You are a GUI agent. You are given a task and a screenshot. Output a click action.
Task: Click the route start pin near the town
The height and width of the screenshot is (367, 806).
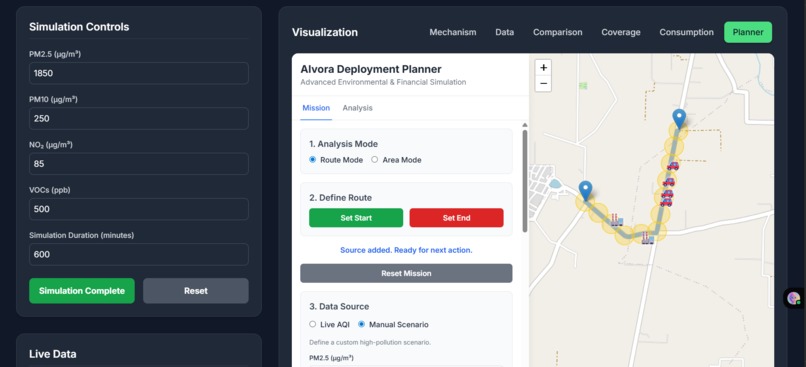pos(585,191)
